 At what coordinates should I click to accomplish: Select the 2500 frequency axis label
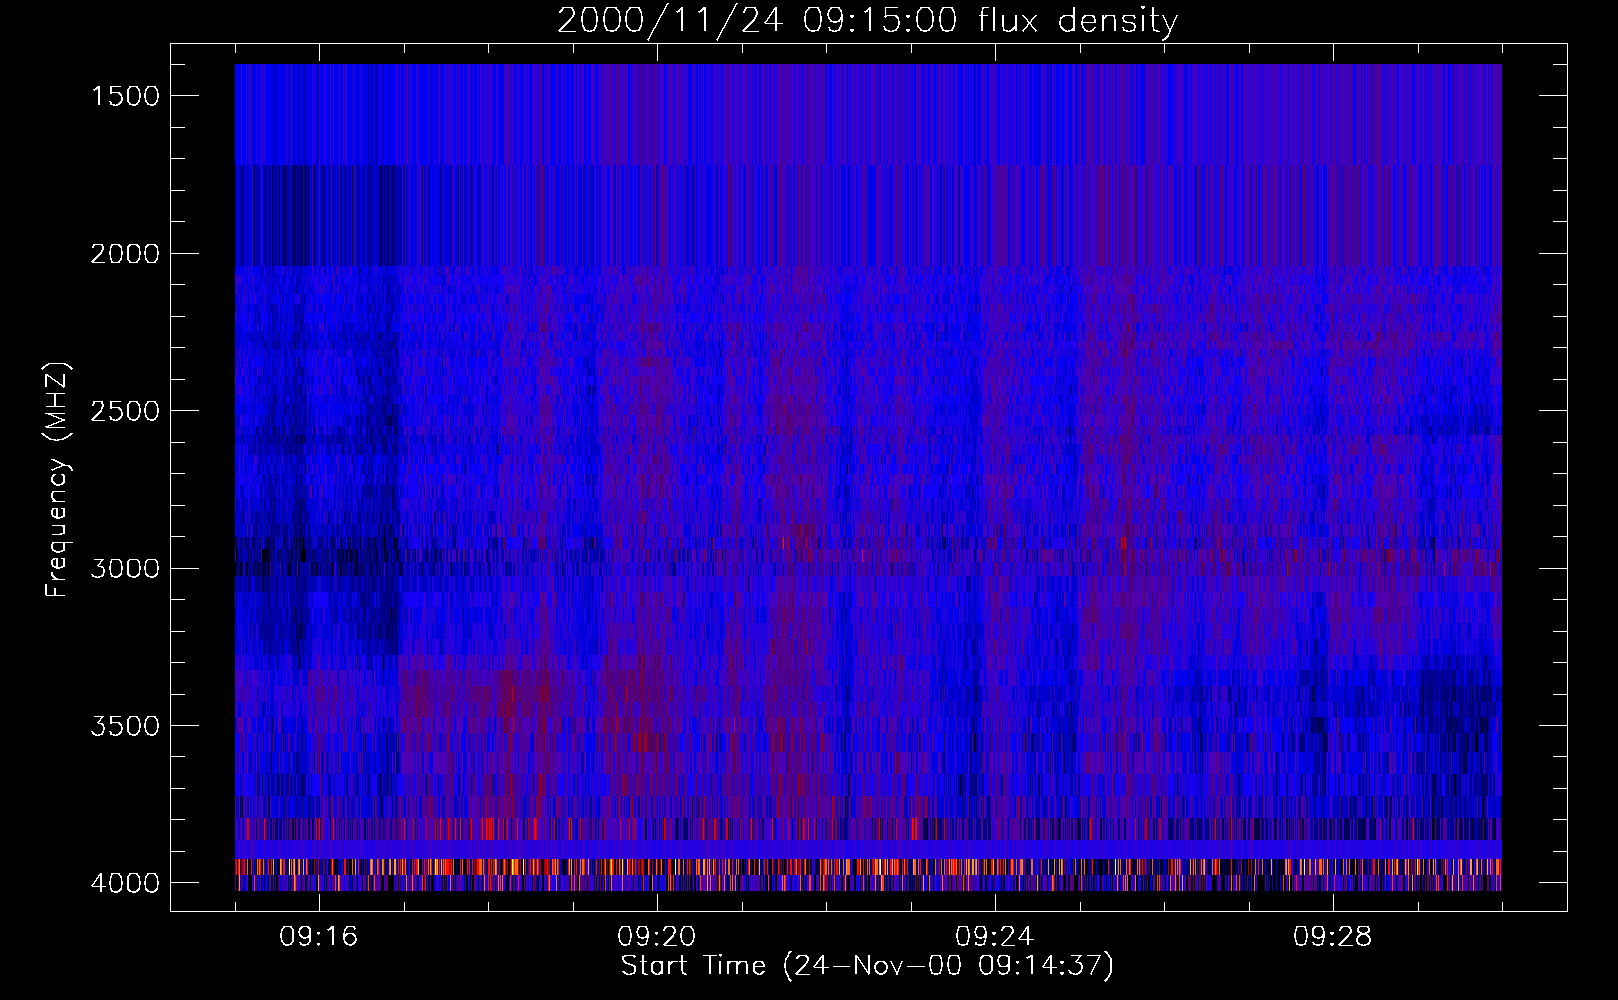[125, 411]
